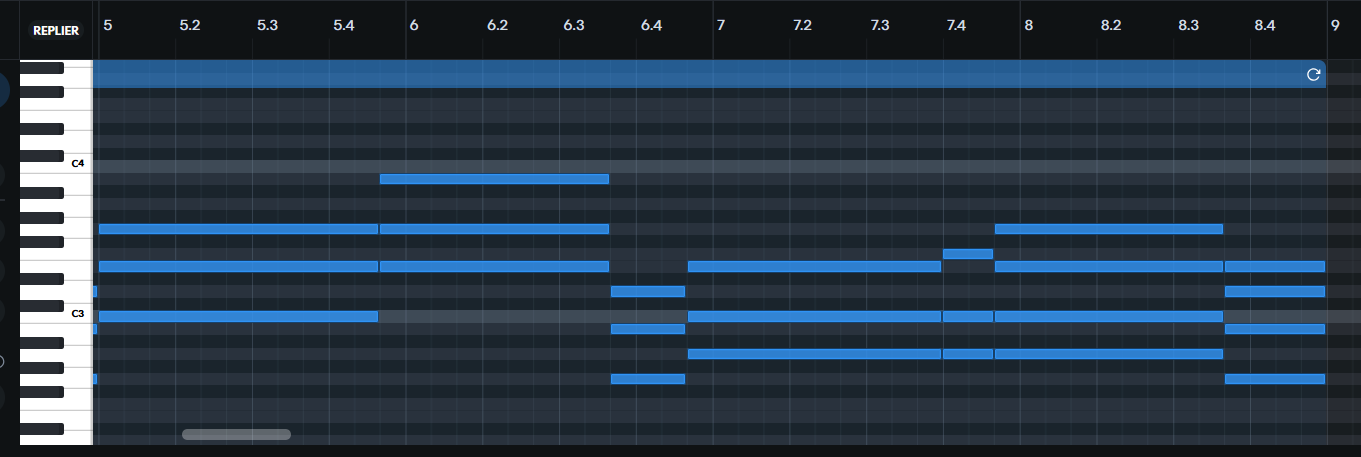Select the short F3 note at 7.4

coord(968,254)
